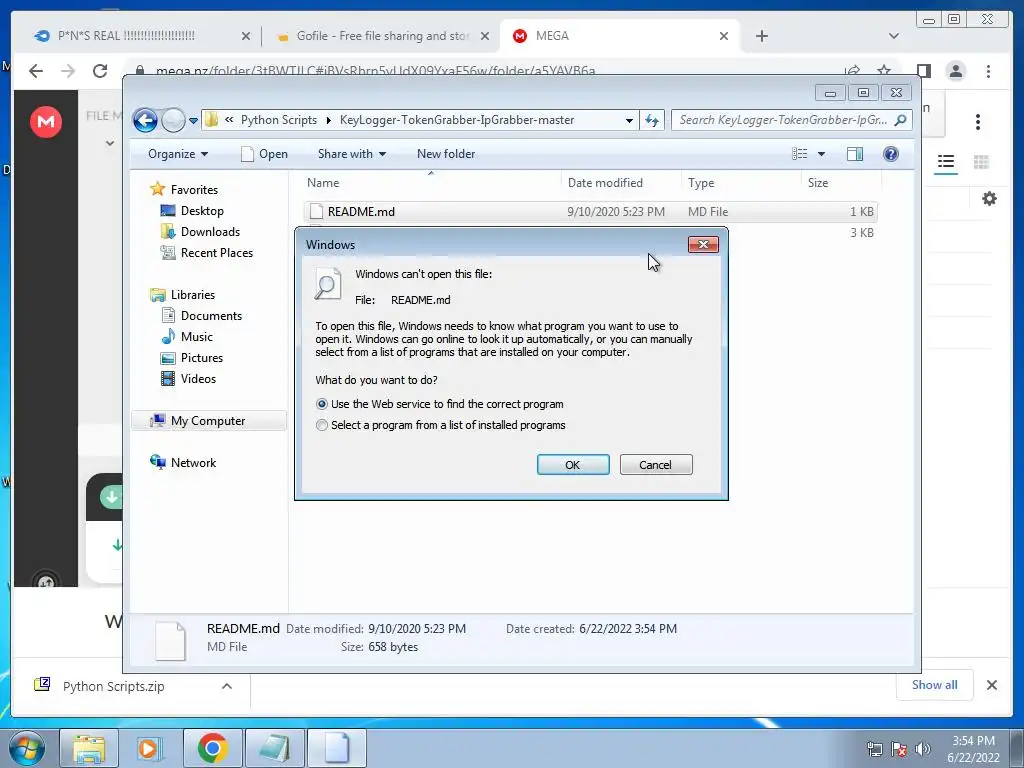
Task: Reload the MEGA page in Chrome
Action: 100,71
